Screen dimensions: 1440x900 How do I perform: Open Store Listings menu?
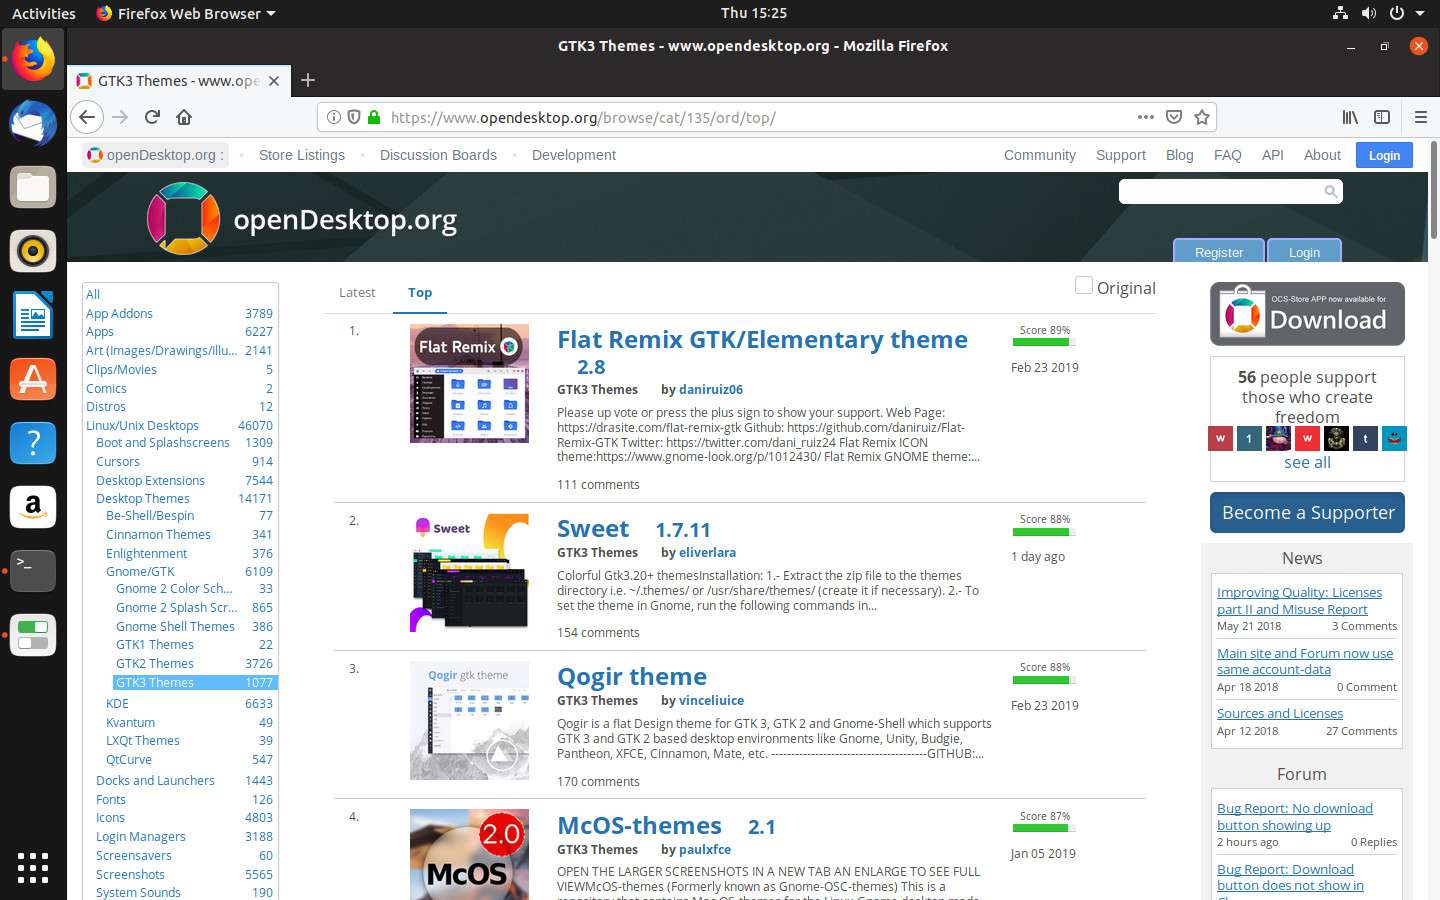tap(301, 155)
